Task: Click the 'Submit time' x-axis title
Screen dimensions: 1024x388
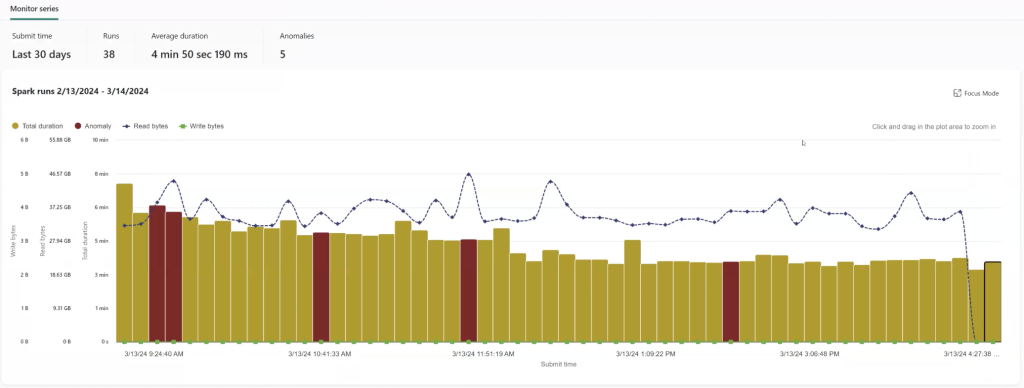Action: pos(558,364)
